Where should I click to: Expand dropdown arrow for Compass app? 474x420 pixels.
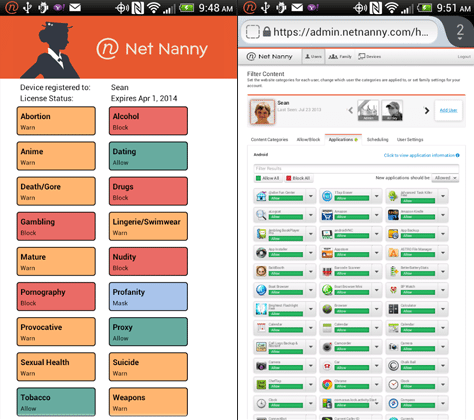pyautogui.click(x=443, y=403)
